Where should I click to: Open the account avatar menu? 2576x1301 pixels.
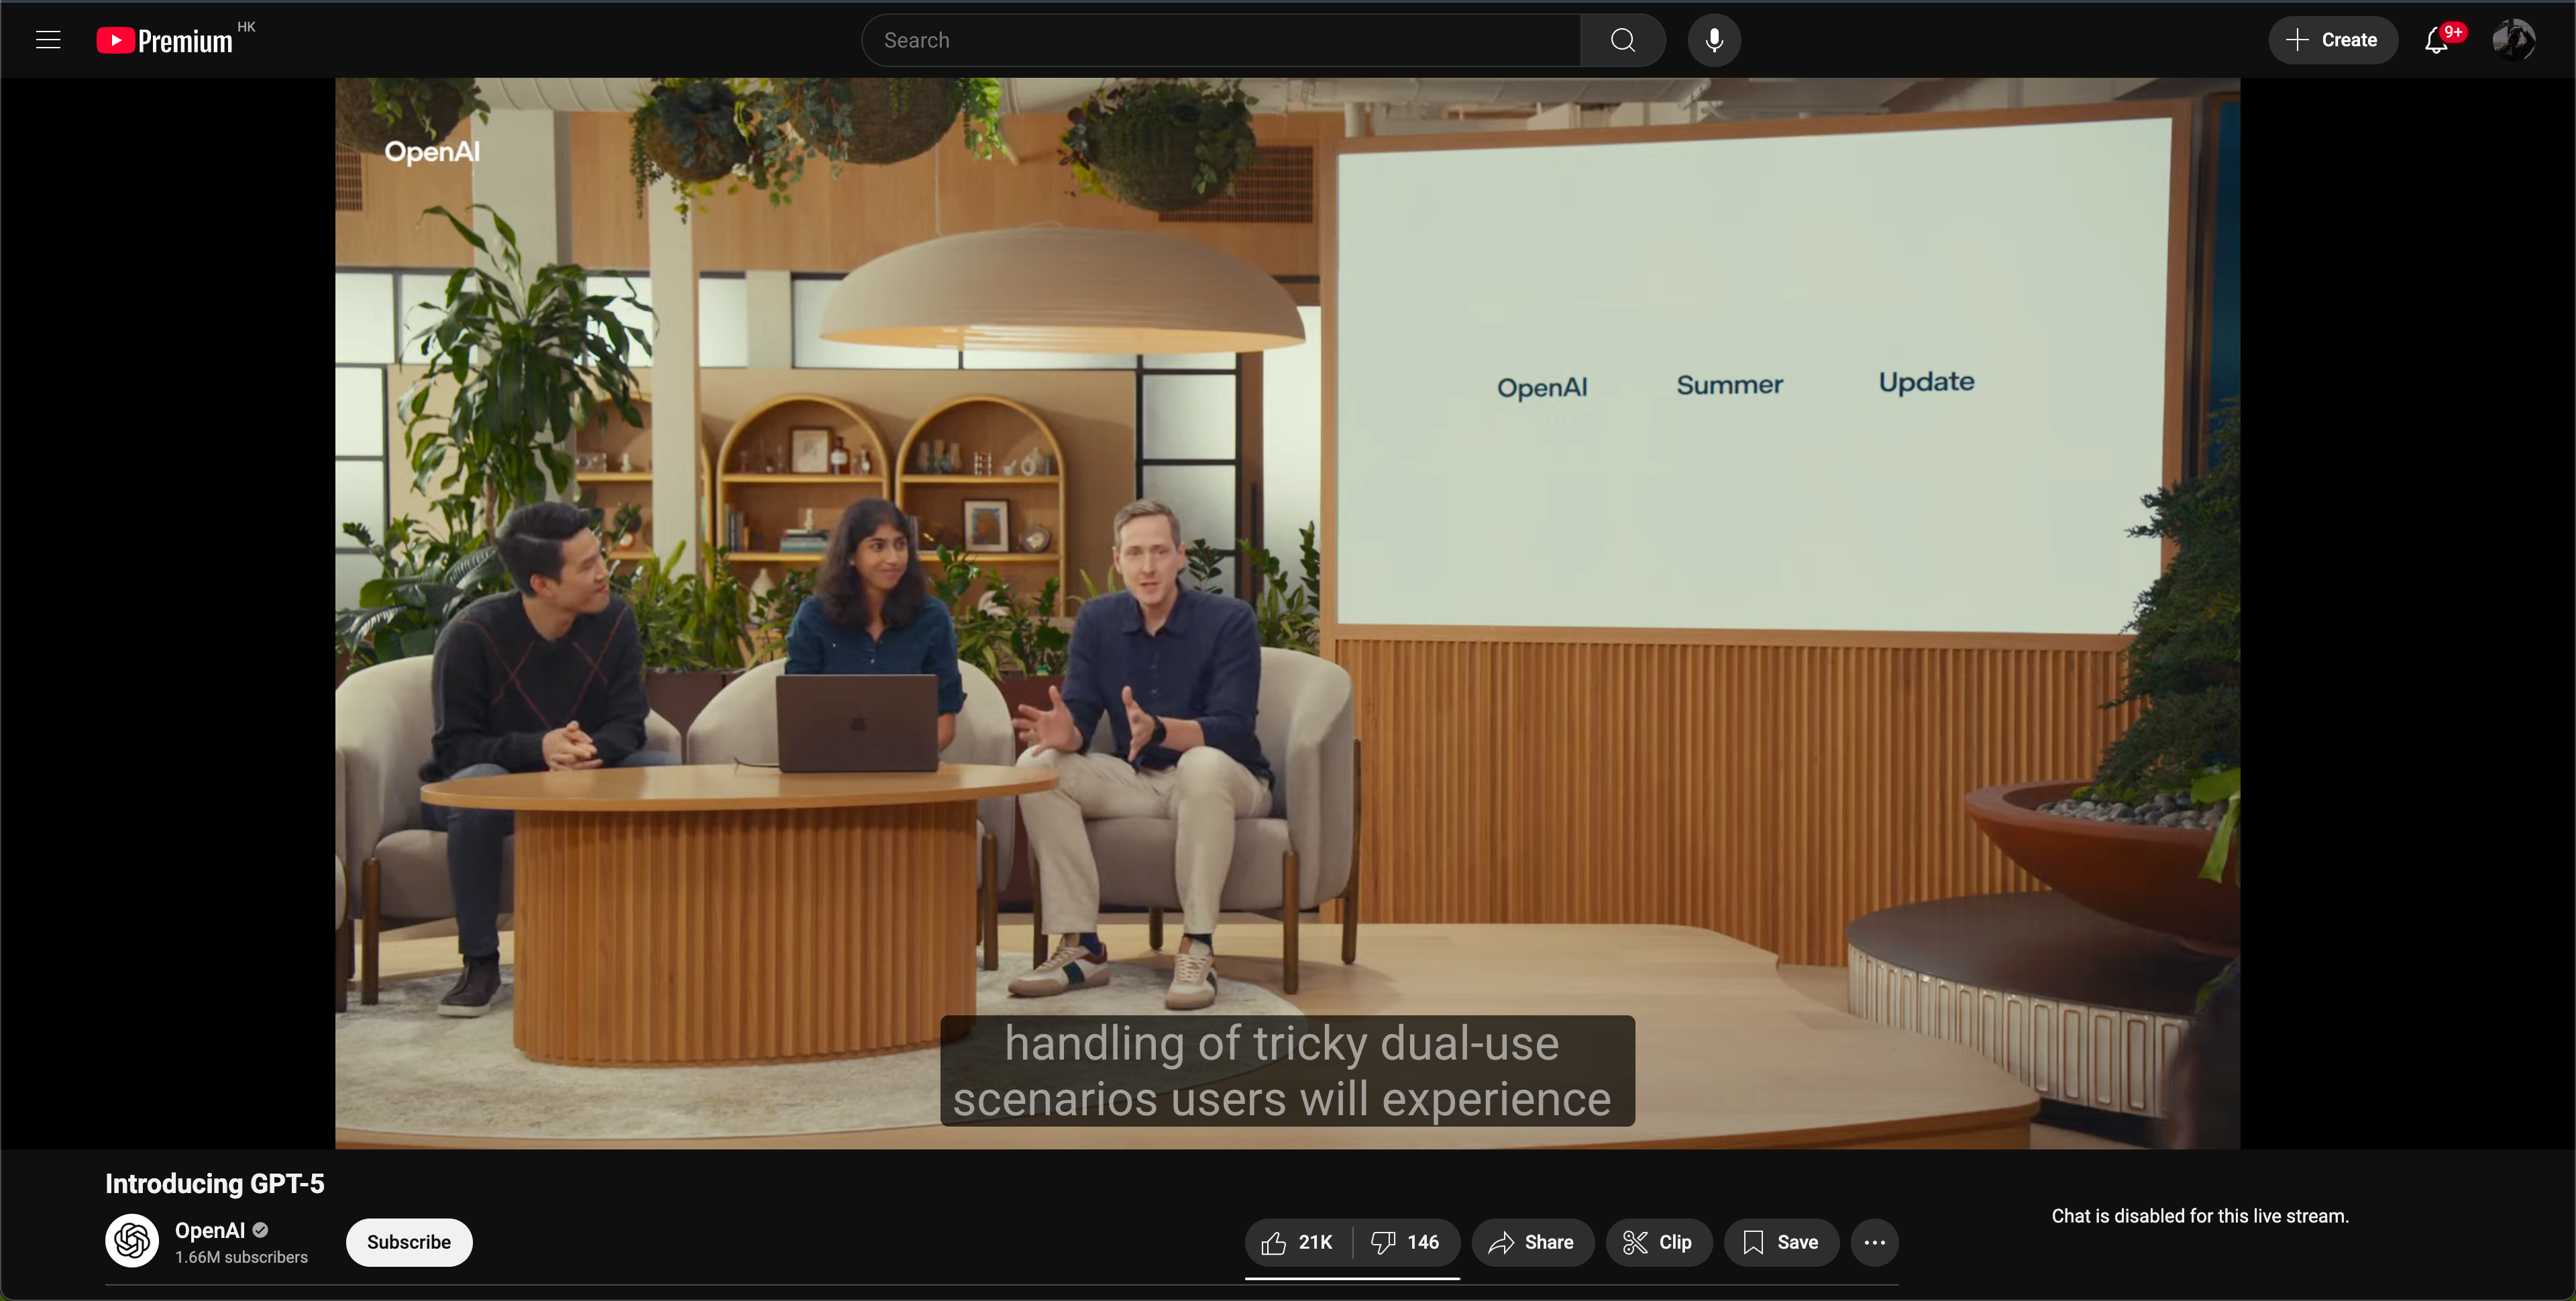2513,40
